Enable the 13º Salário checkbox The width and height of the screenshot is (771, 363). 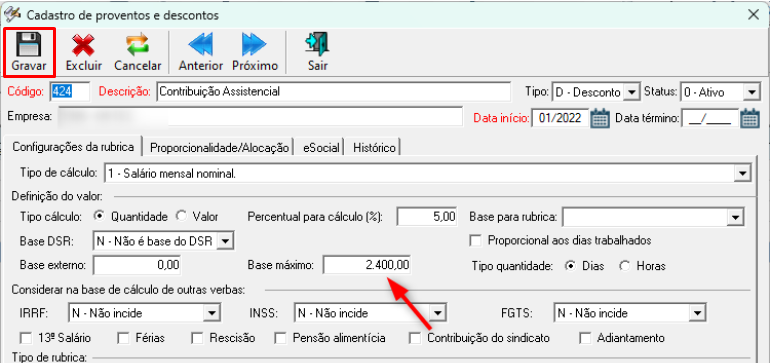(x=26, y=338)
